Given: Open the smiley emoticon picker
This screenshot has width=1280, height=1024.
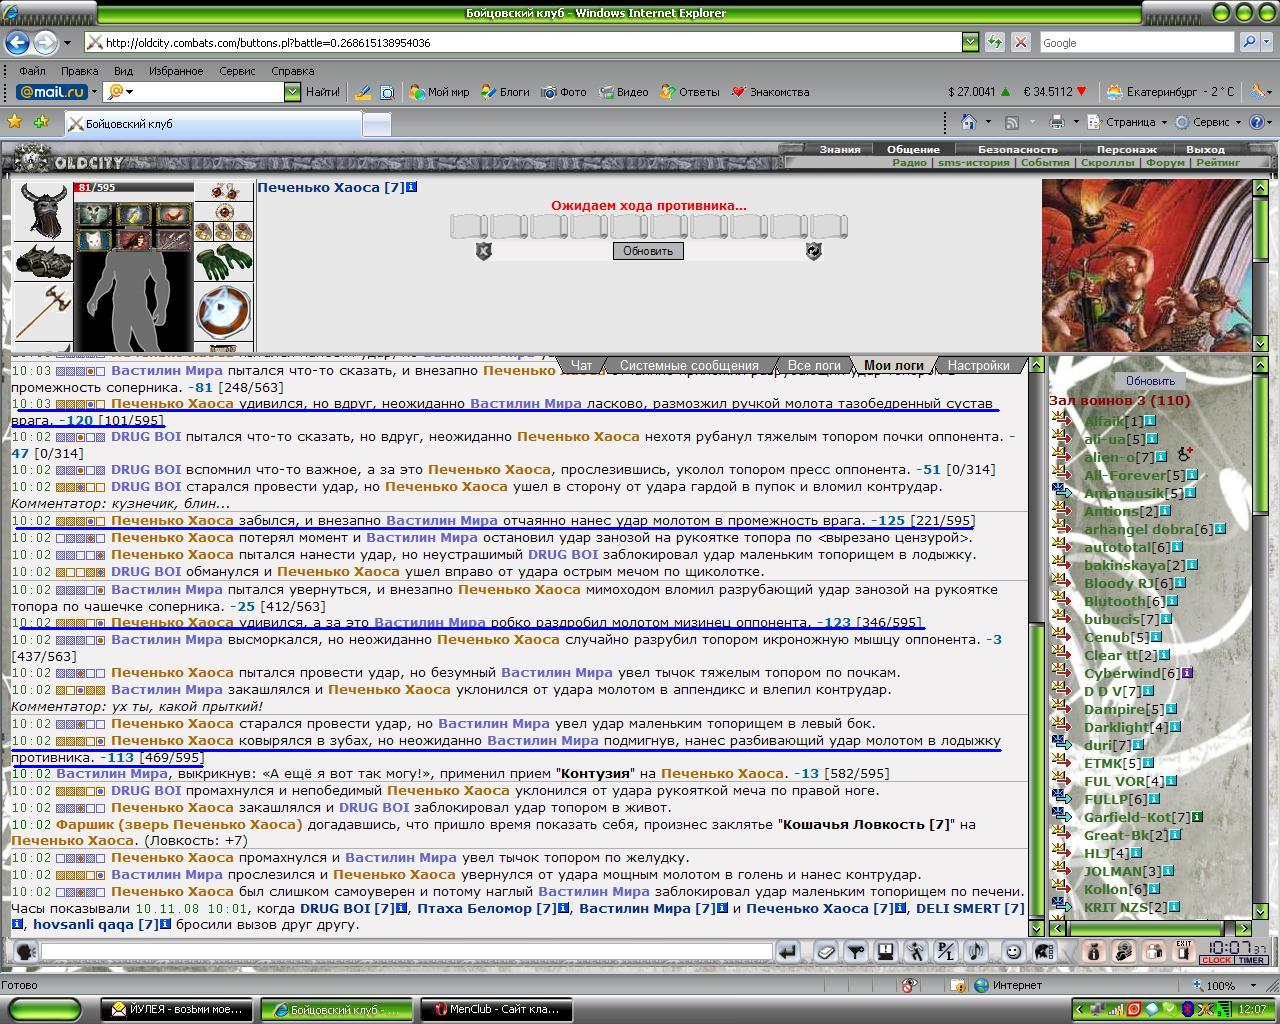Looking at the screenshot, I should coord(1013,952).
